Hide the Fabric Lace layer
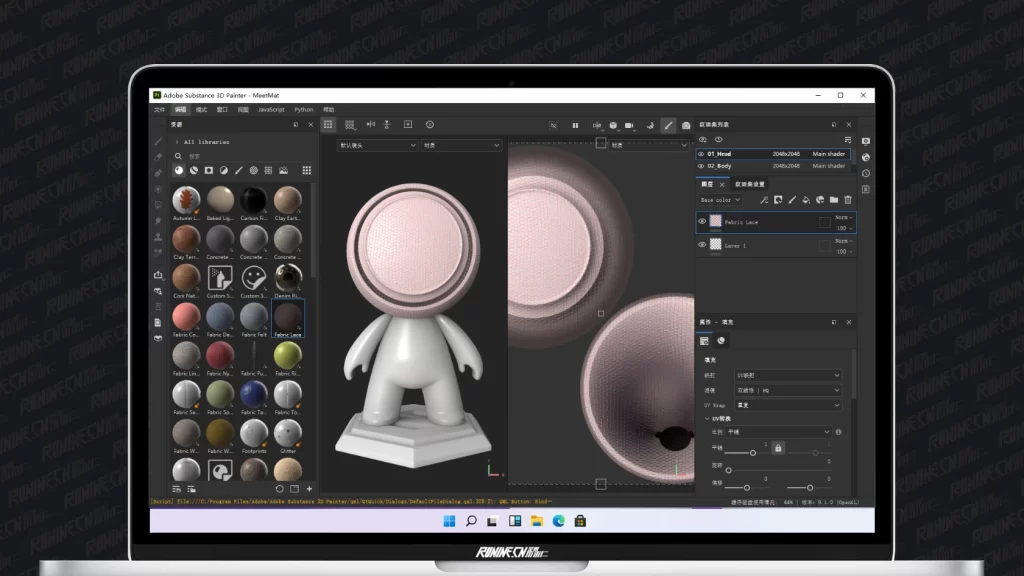The width and height of the screenshot is (1024, 576). [x=702, y=221]
